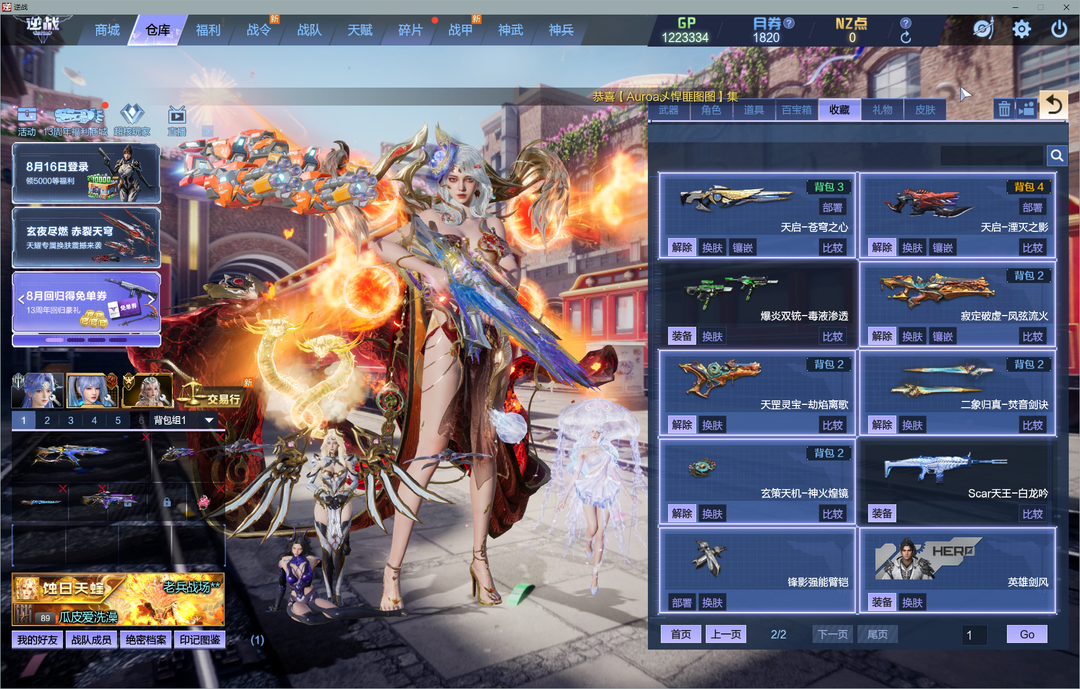Open 战队成员 team members

point(92,640)
